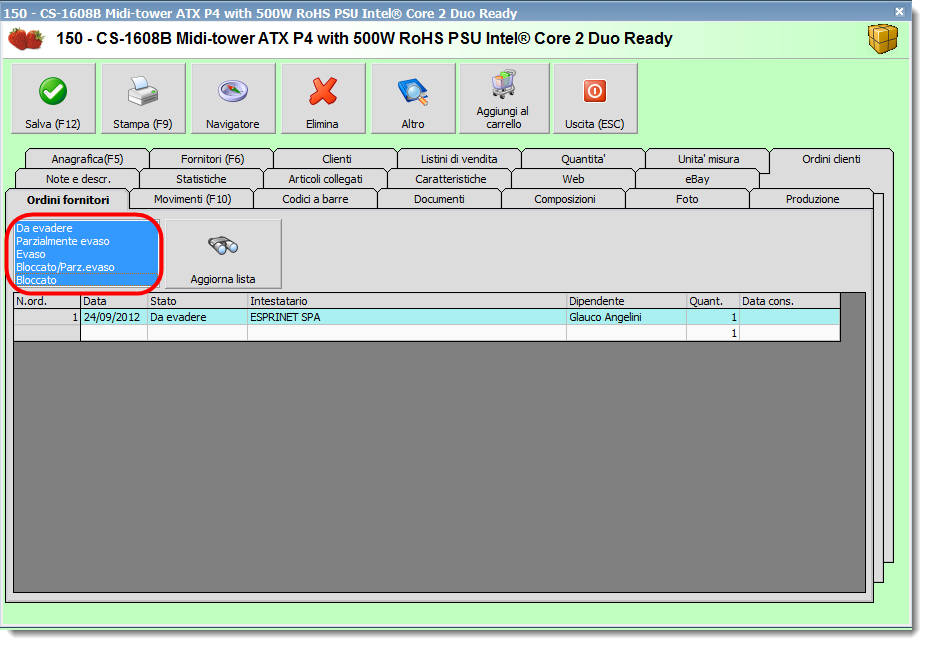Open the Documenti tab
Screen dimensions: 927x645
(x=439, y=199)
